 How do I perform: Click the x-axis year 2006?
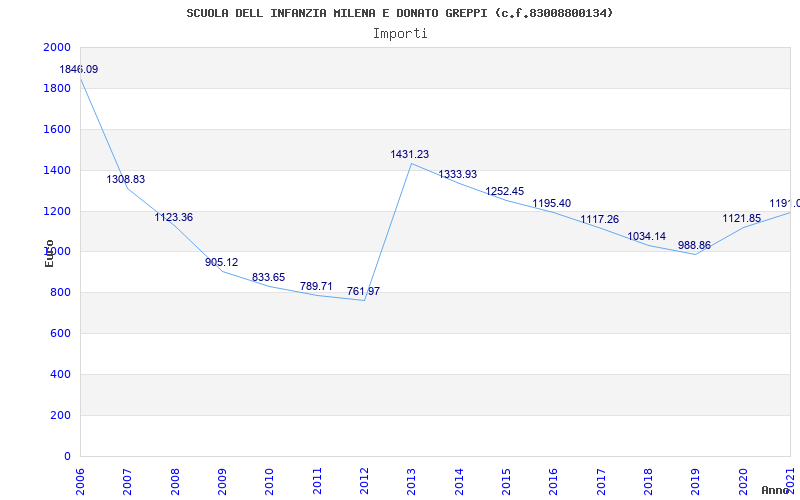[81, 482]
